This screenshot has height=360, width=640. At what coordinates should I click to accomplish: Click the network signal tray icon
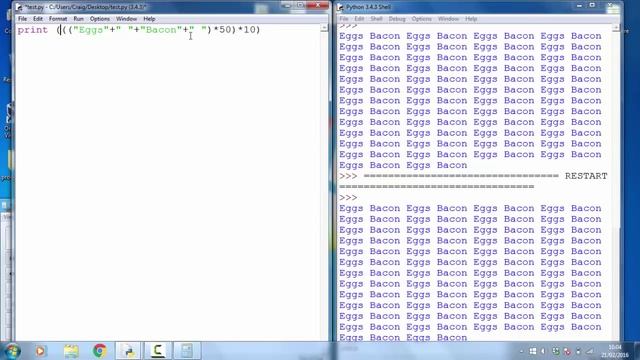tap(590, 351)
